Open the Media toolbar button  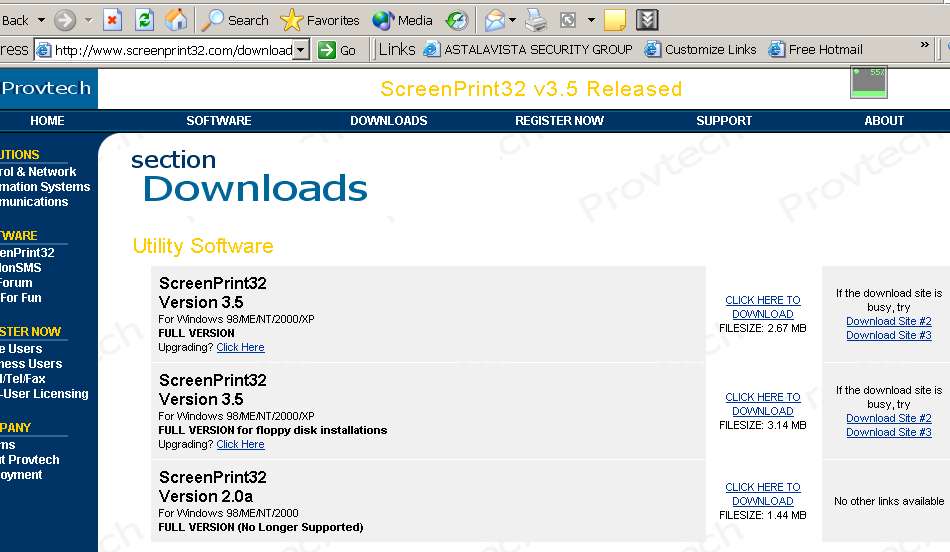point(402,21)
